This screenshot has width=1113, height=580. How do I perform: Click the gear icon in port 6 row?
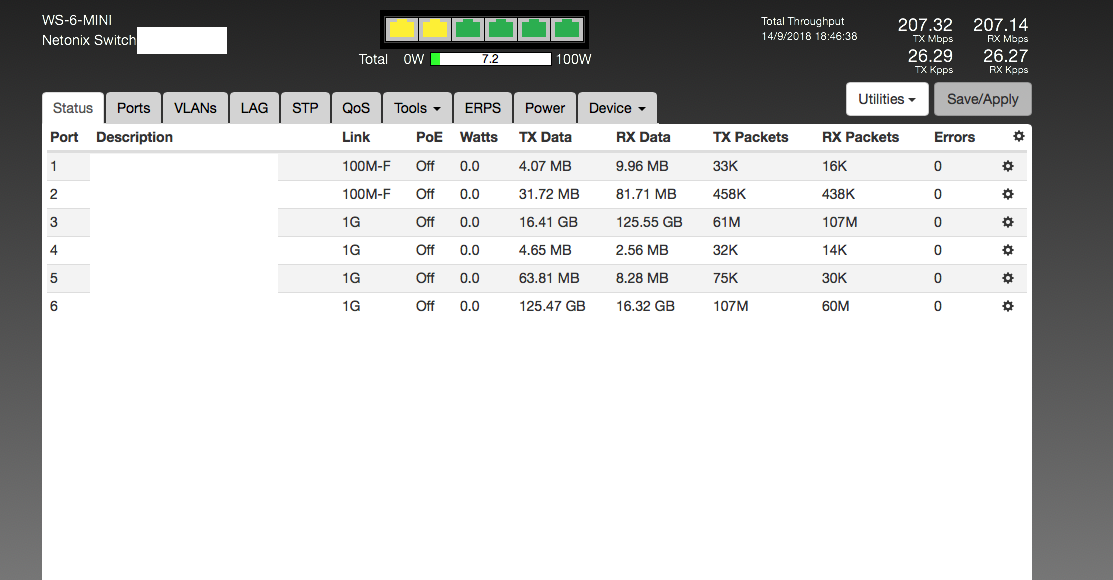coord(1008,306)
